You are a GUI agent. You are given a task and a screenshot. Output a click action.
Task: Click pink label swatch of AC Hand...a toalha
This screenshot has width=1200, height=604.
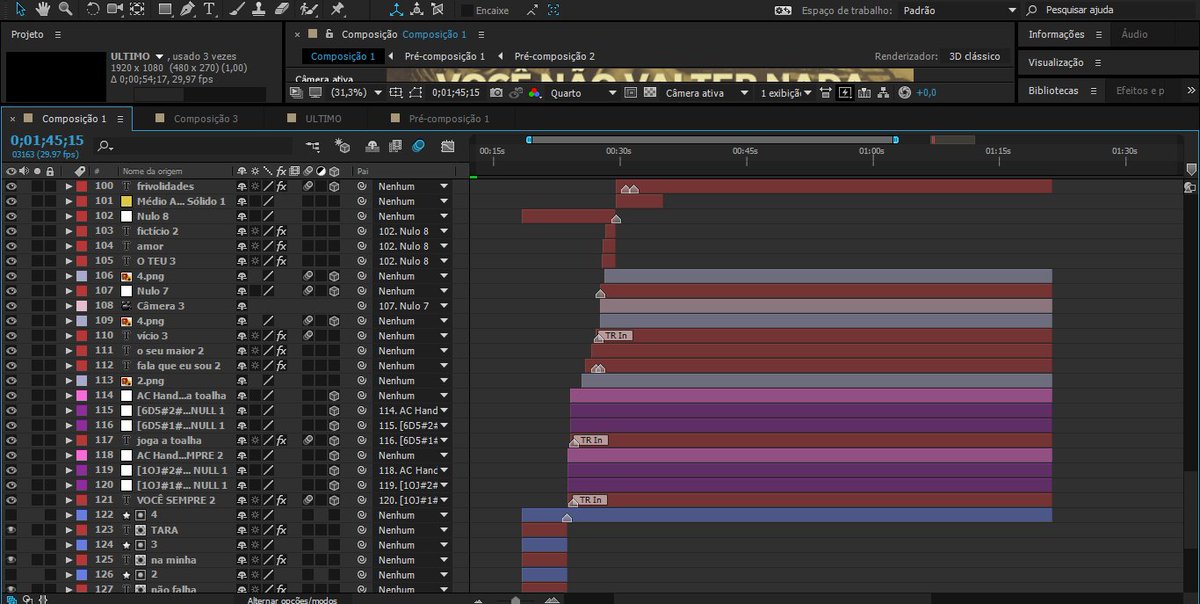pos(82,396)
